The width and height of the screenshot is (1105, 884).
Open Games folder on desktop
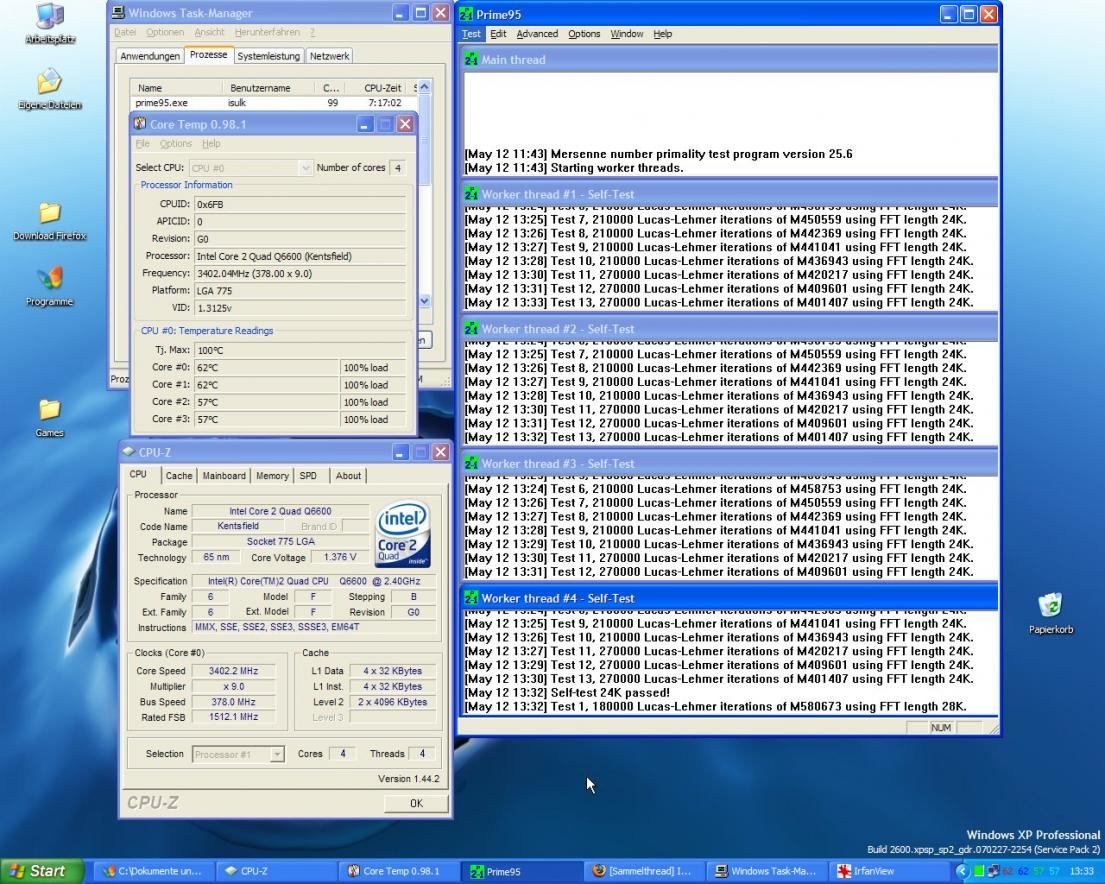50,410
